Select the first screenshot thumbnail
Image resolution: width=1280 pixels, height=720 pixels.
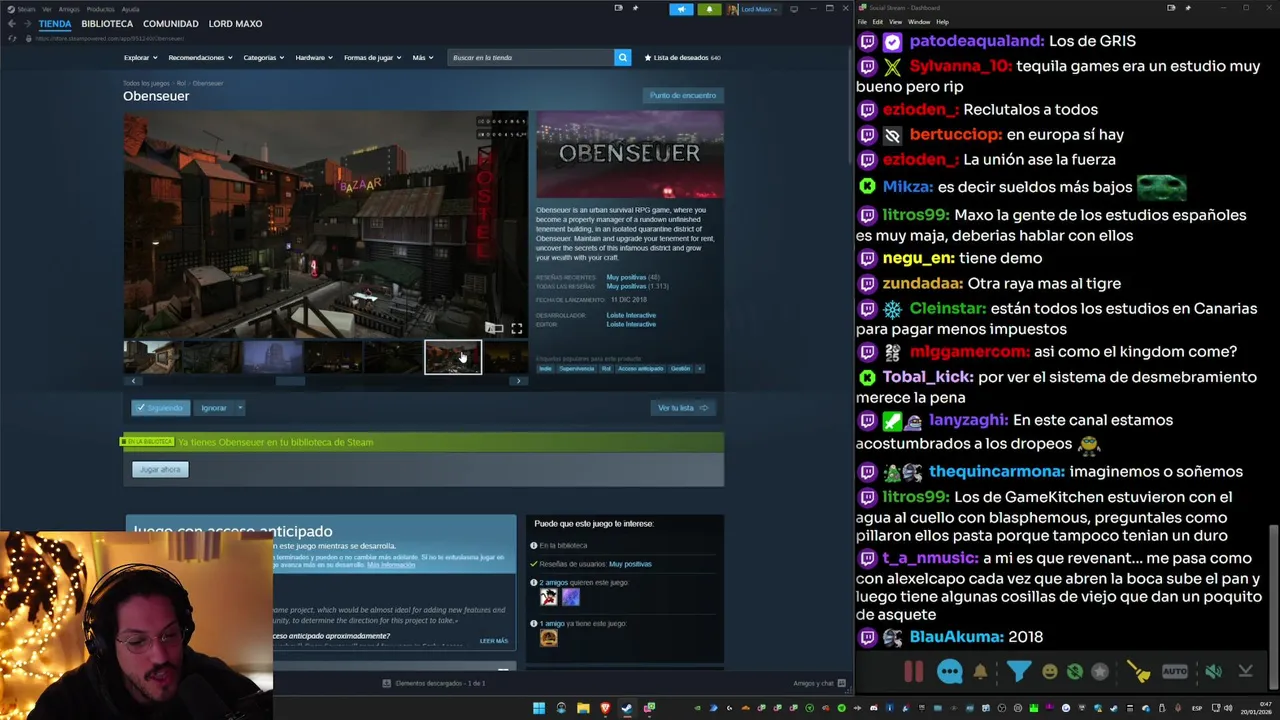click(x=151, y=357)
